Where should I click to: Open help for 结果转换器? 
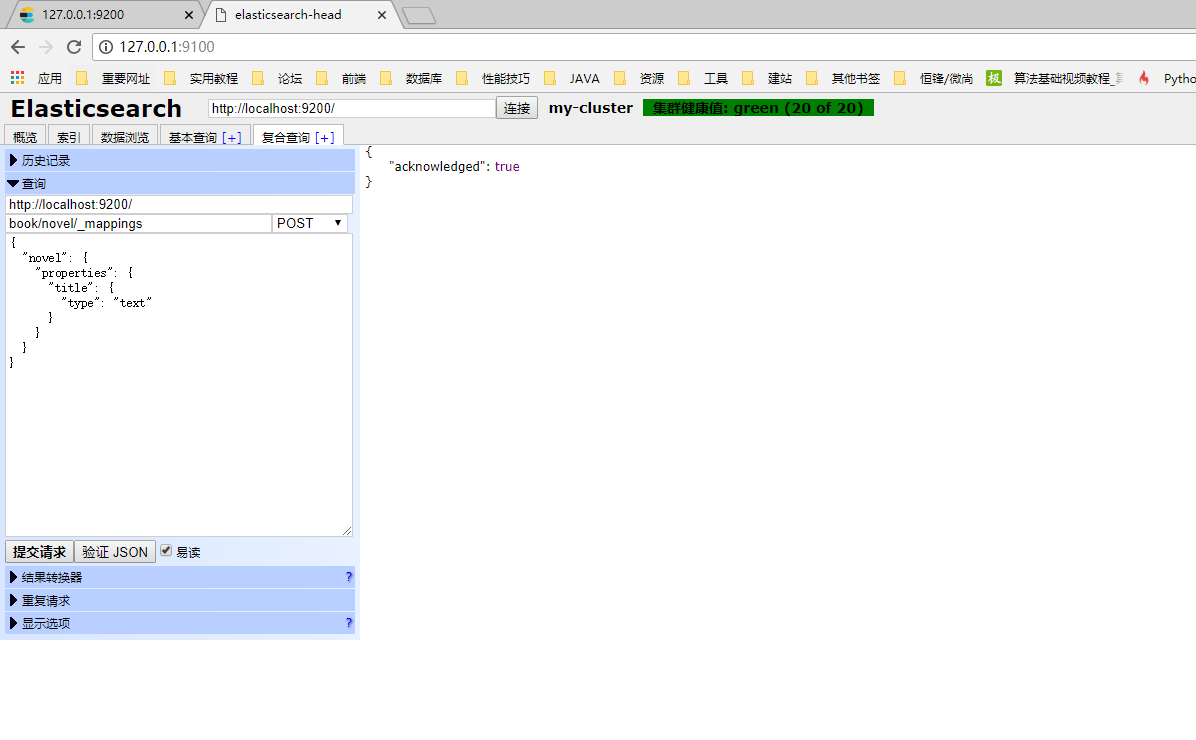coord(349,577)
